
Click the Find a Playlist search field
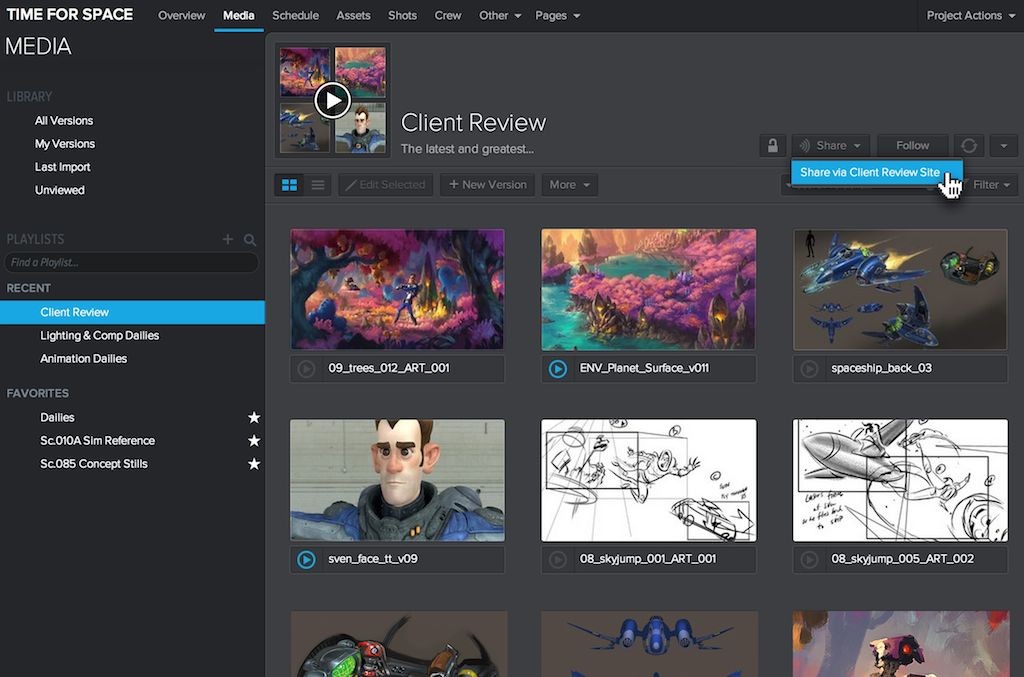(x=130, y=262)
